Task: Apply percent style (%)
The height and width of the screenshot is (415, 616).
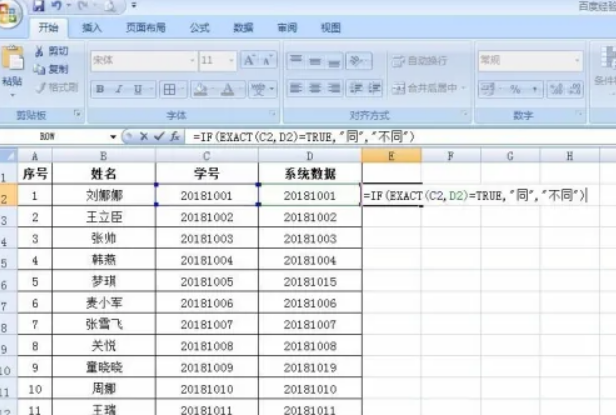Action: [x=515, y=89]
